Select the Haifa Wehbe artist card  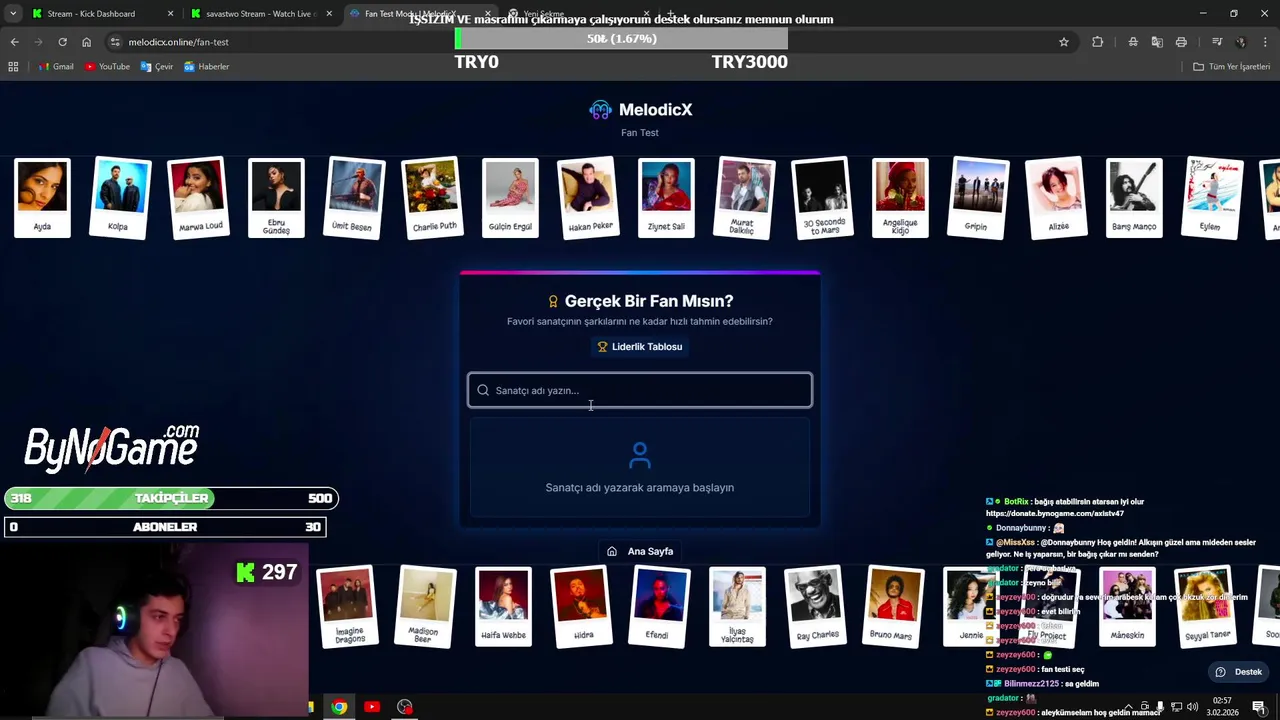[503, 607]
